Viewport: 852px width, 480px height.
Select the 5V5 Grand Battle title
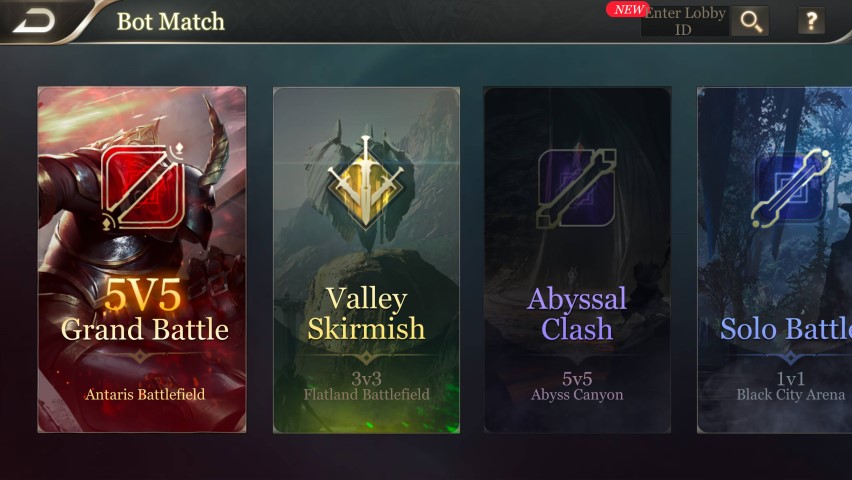pyautogui.click(x=143, y=310)
